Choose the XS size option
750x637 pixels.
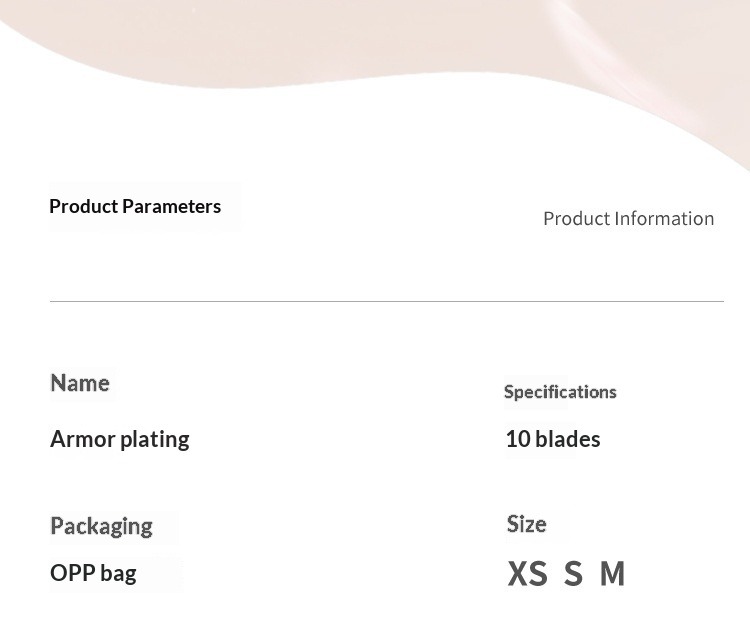(528, 574)
